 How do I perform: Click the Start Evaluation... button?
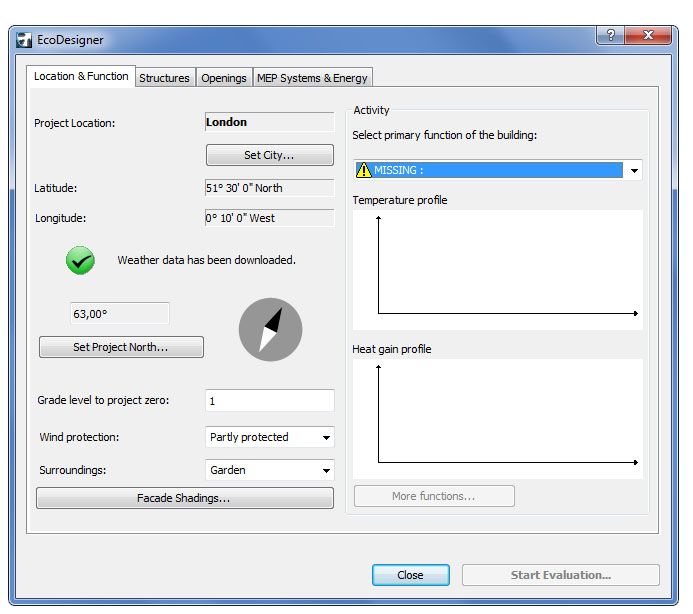tap(561, 575)
